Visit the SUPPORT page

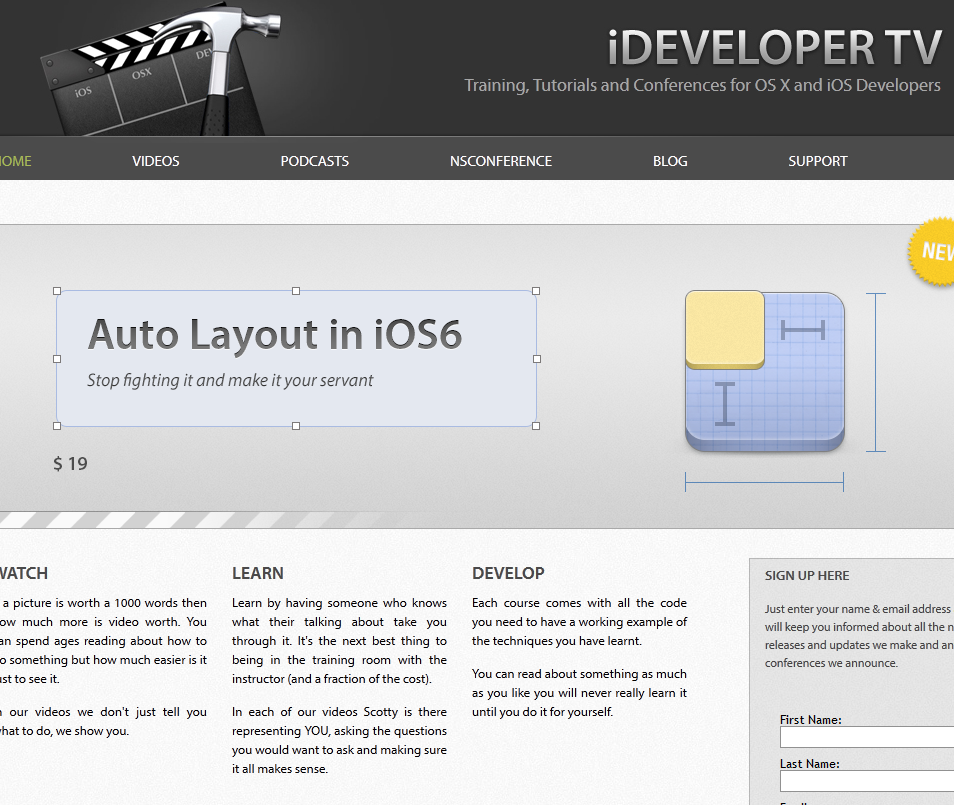pyautogui.click(x=818, y=161)
